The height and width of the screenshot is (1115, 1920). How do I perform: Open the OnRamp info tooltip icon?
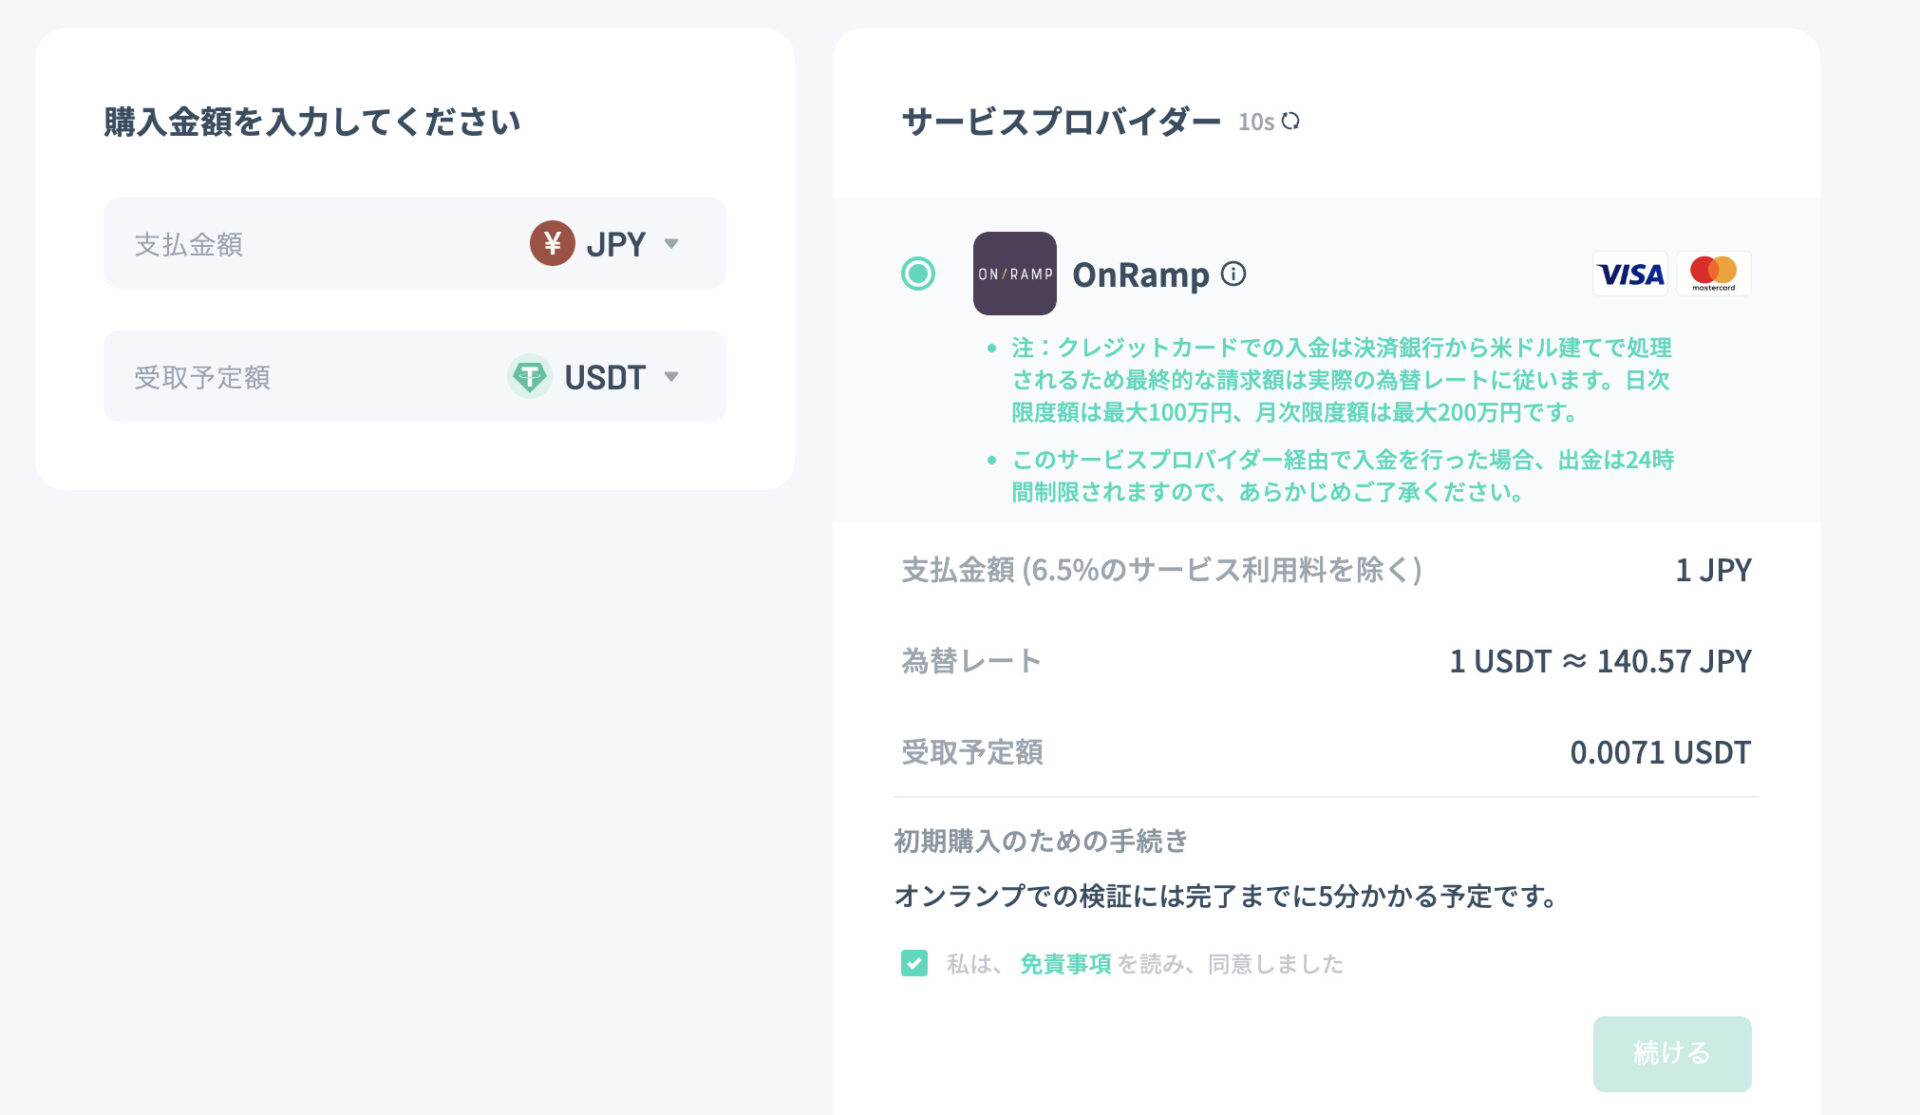pyautogui.click(x=1234, y=273)
